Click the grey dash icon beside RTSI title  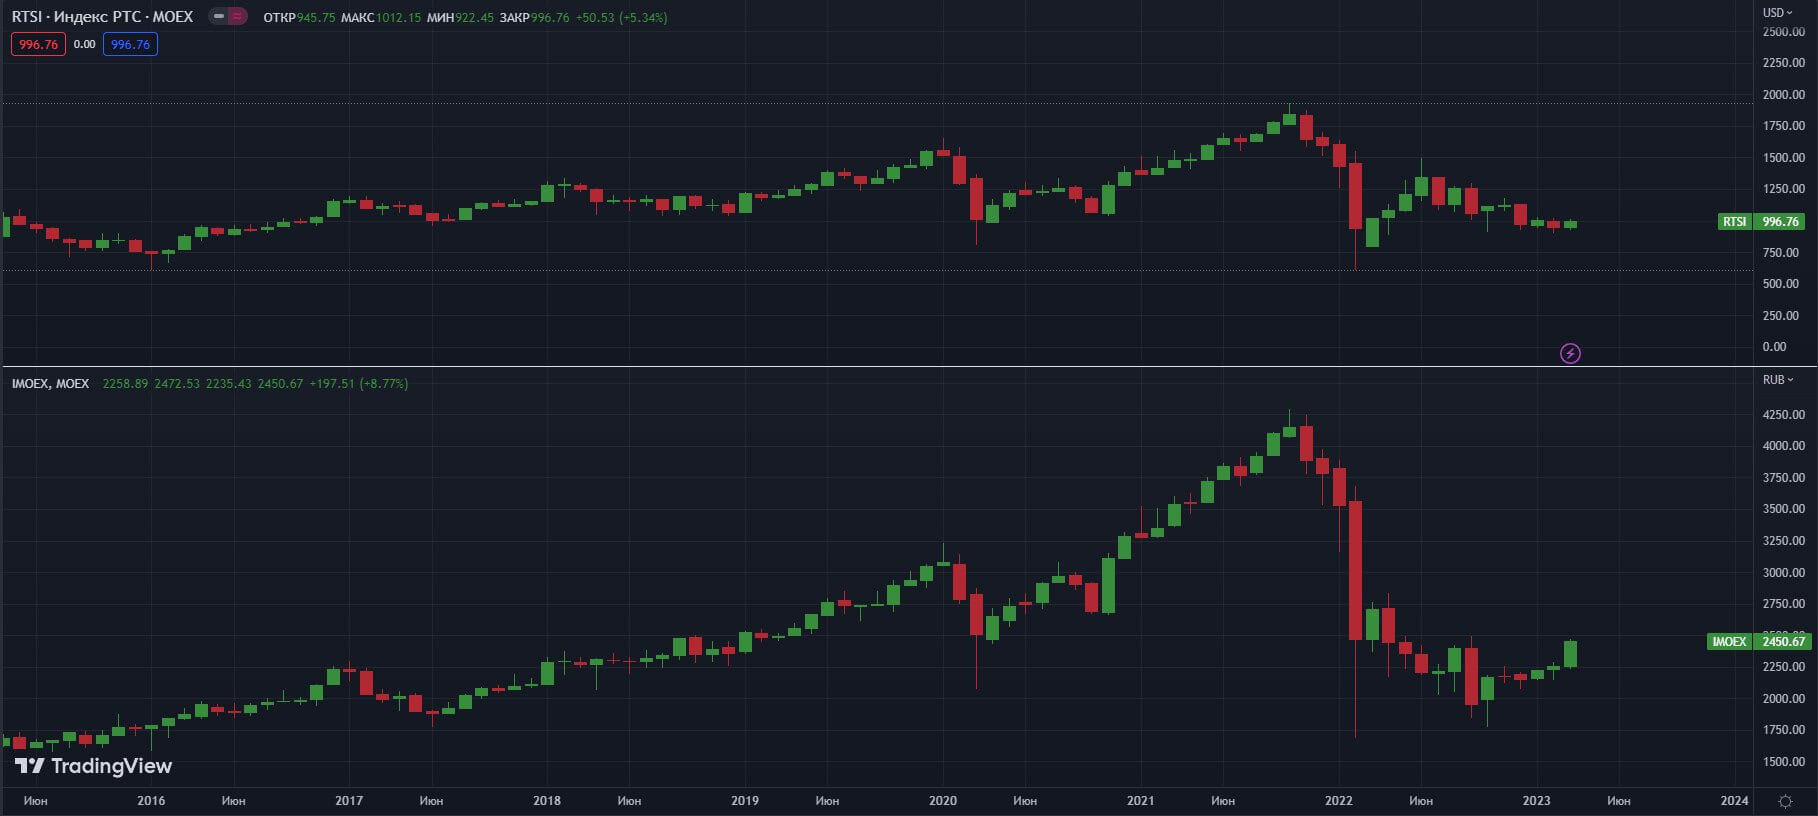[218, 16]
